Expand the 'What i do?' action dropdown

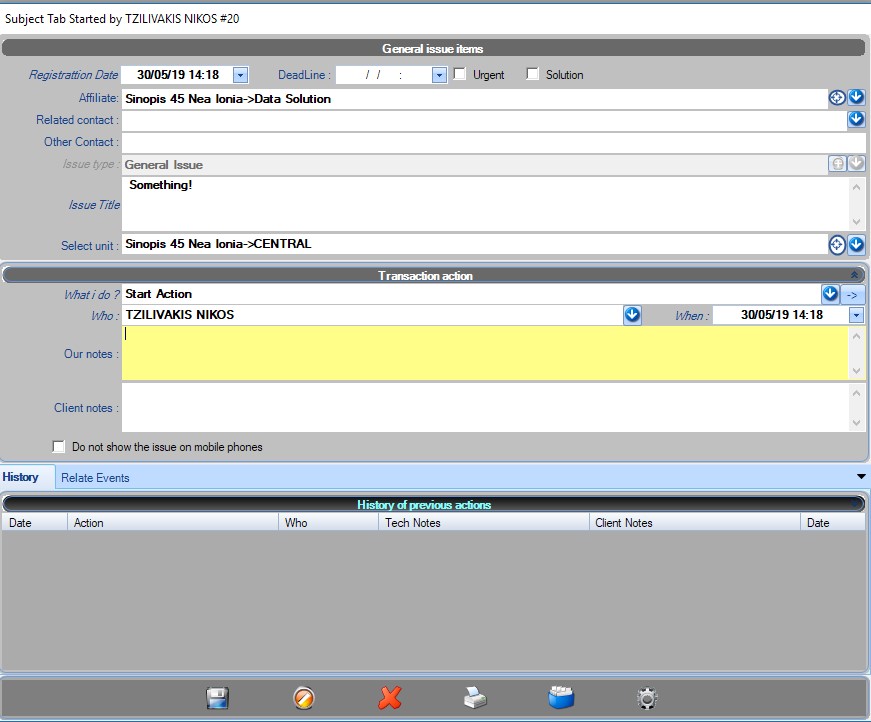[830, 294]
